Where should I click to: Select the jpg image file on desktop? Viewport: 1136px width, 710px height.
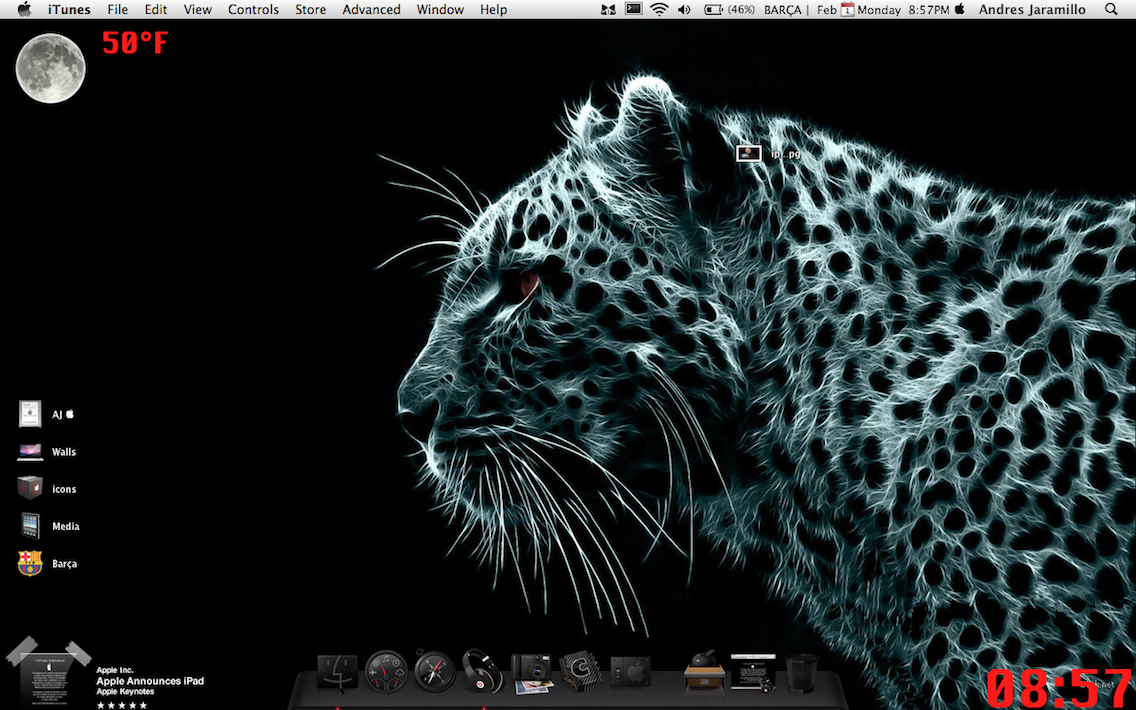[749, 153]
